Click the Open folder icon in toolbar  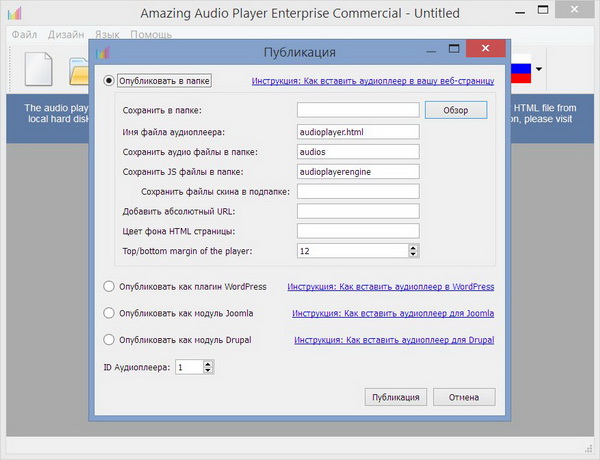pyautogui.click(x=80, y=70)
